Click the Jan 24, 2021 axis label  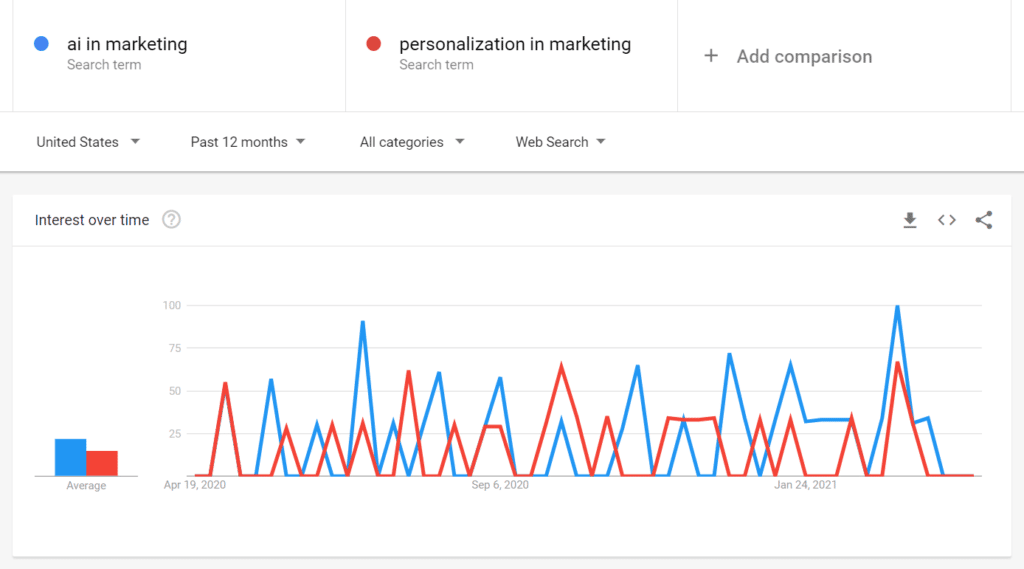pos(806,485)
